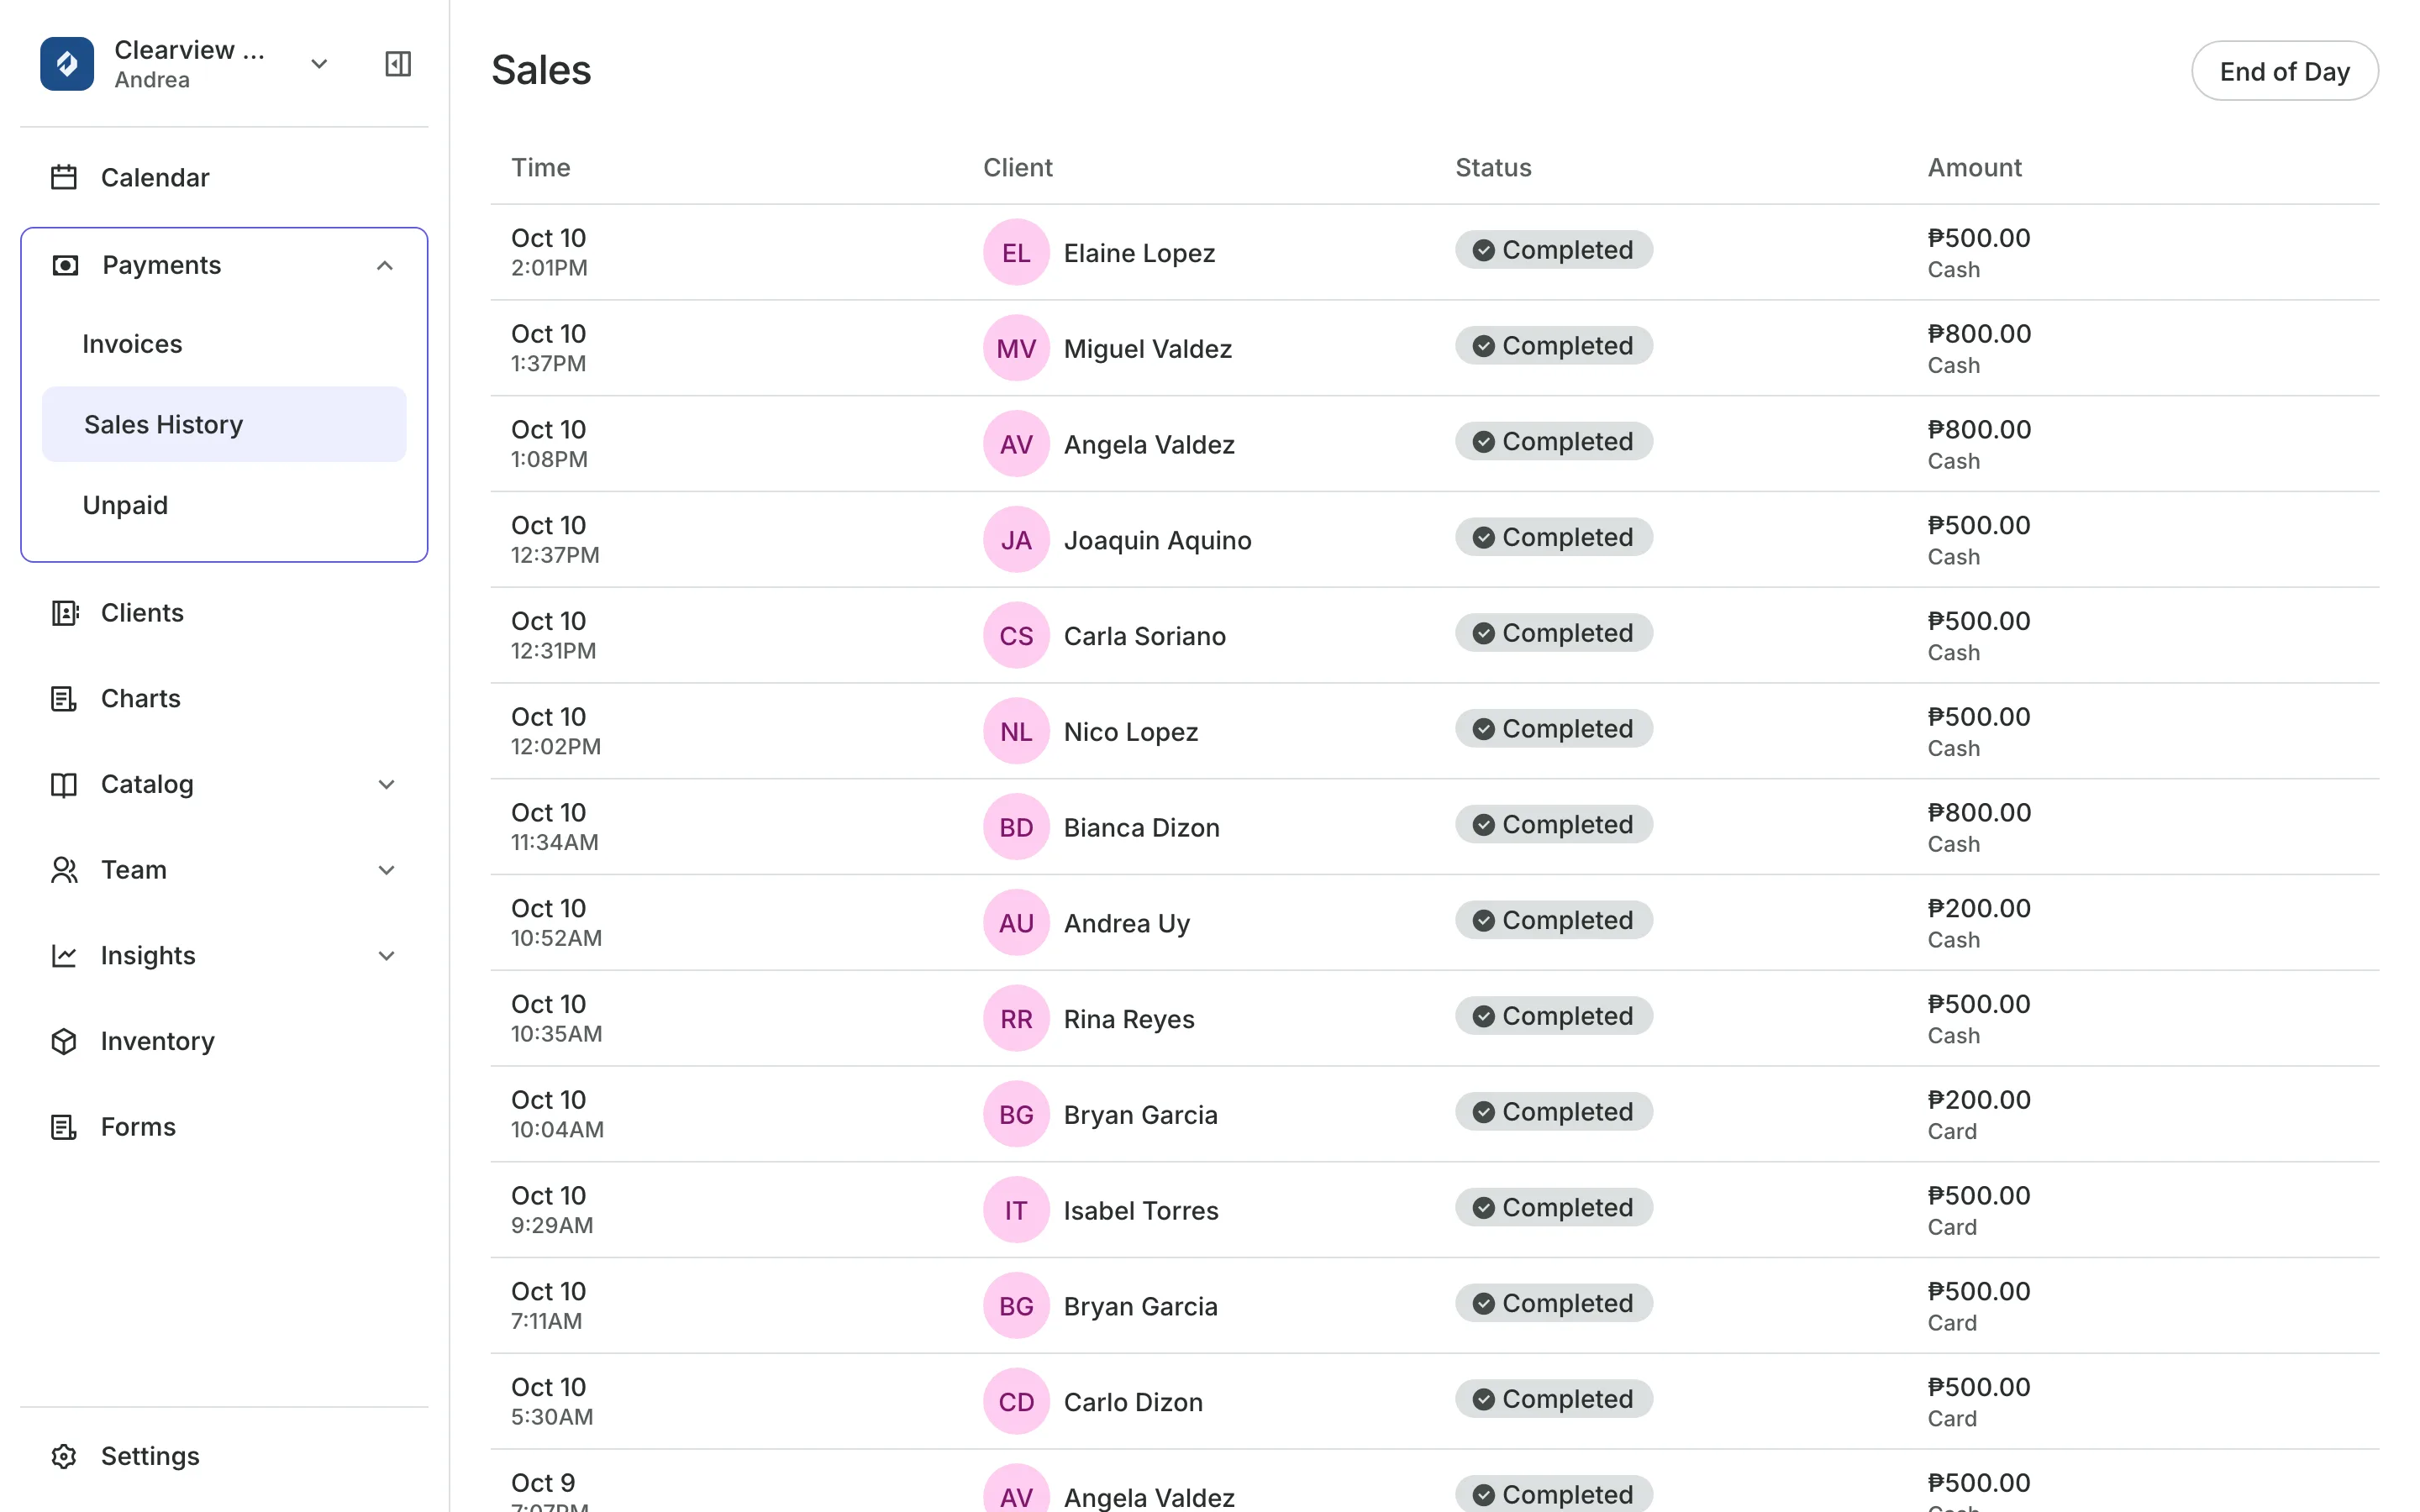Click the Team people icon
This screenshot has height=1512, width=2420.
[x=64, y=870]
